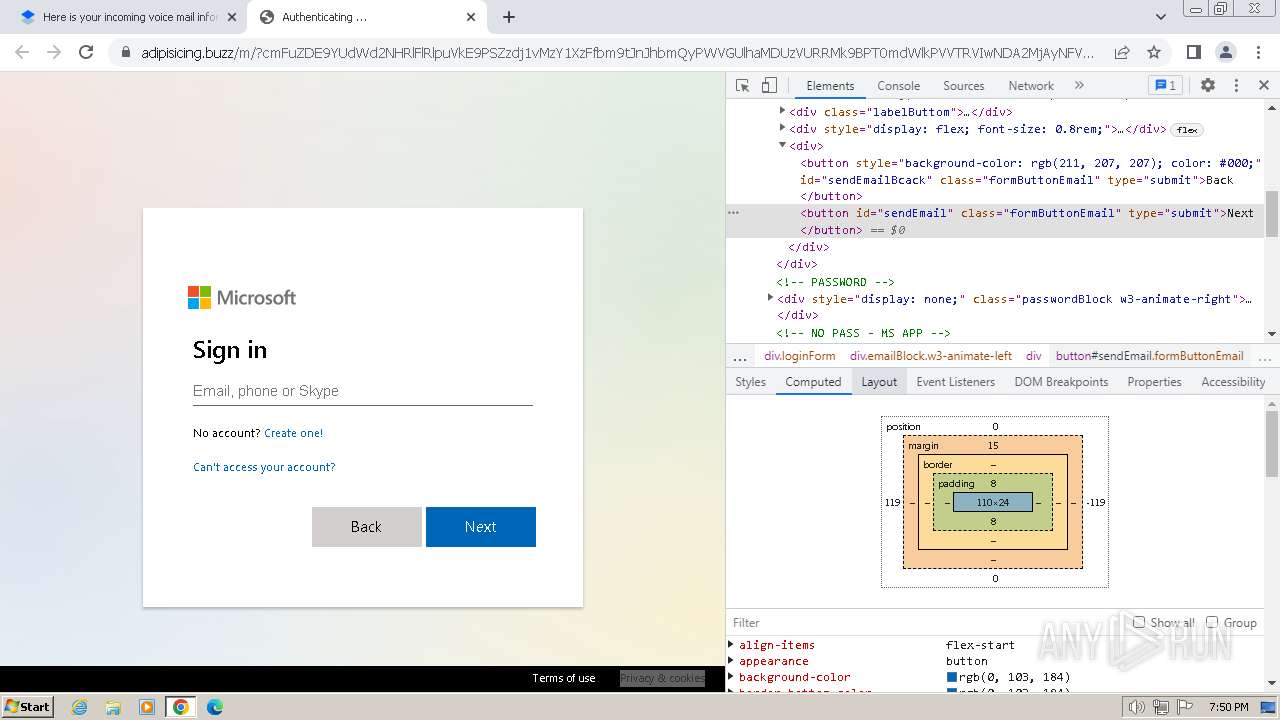Open the issues counter badge in DevTools
1280x720 pixels.
pyautogui.click(x=1165, y=86)
